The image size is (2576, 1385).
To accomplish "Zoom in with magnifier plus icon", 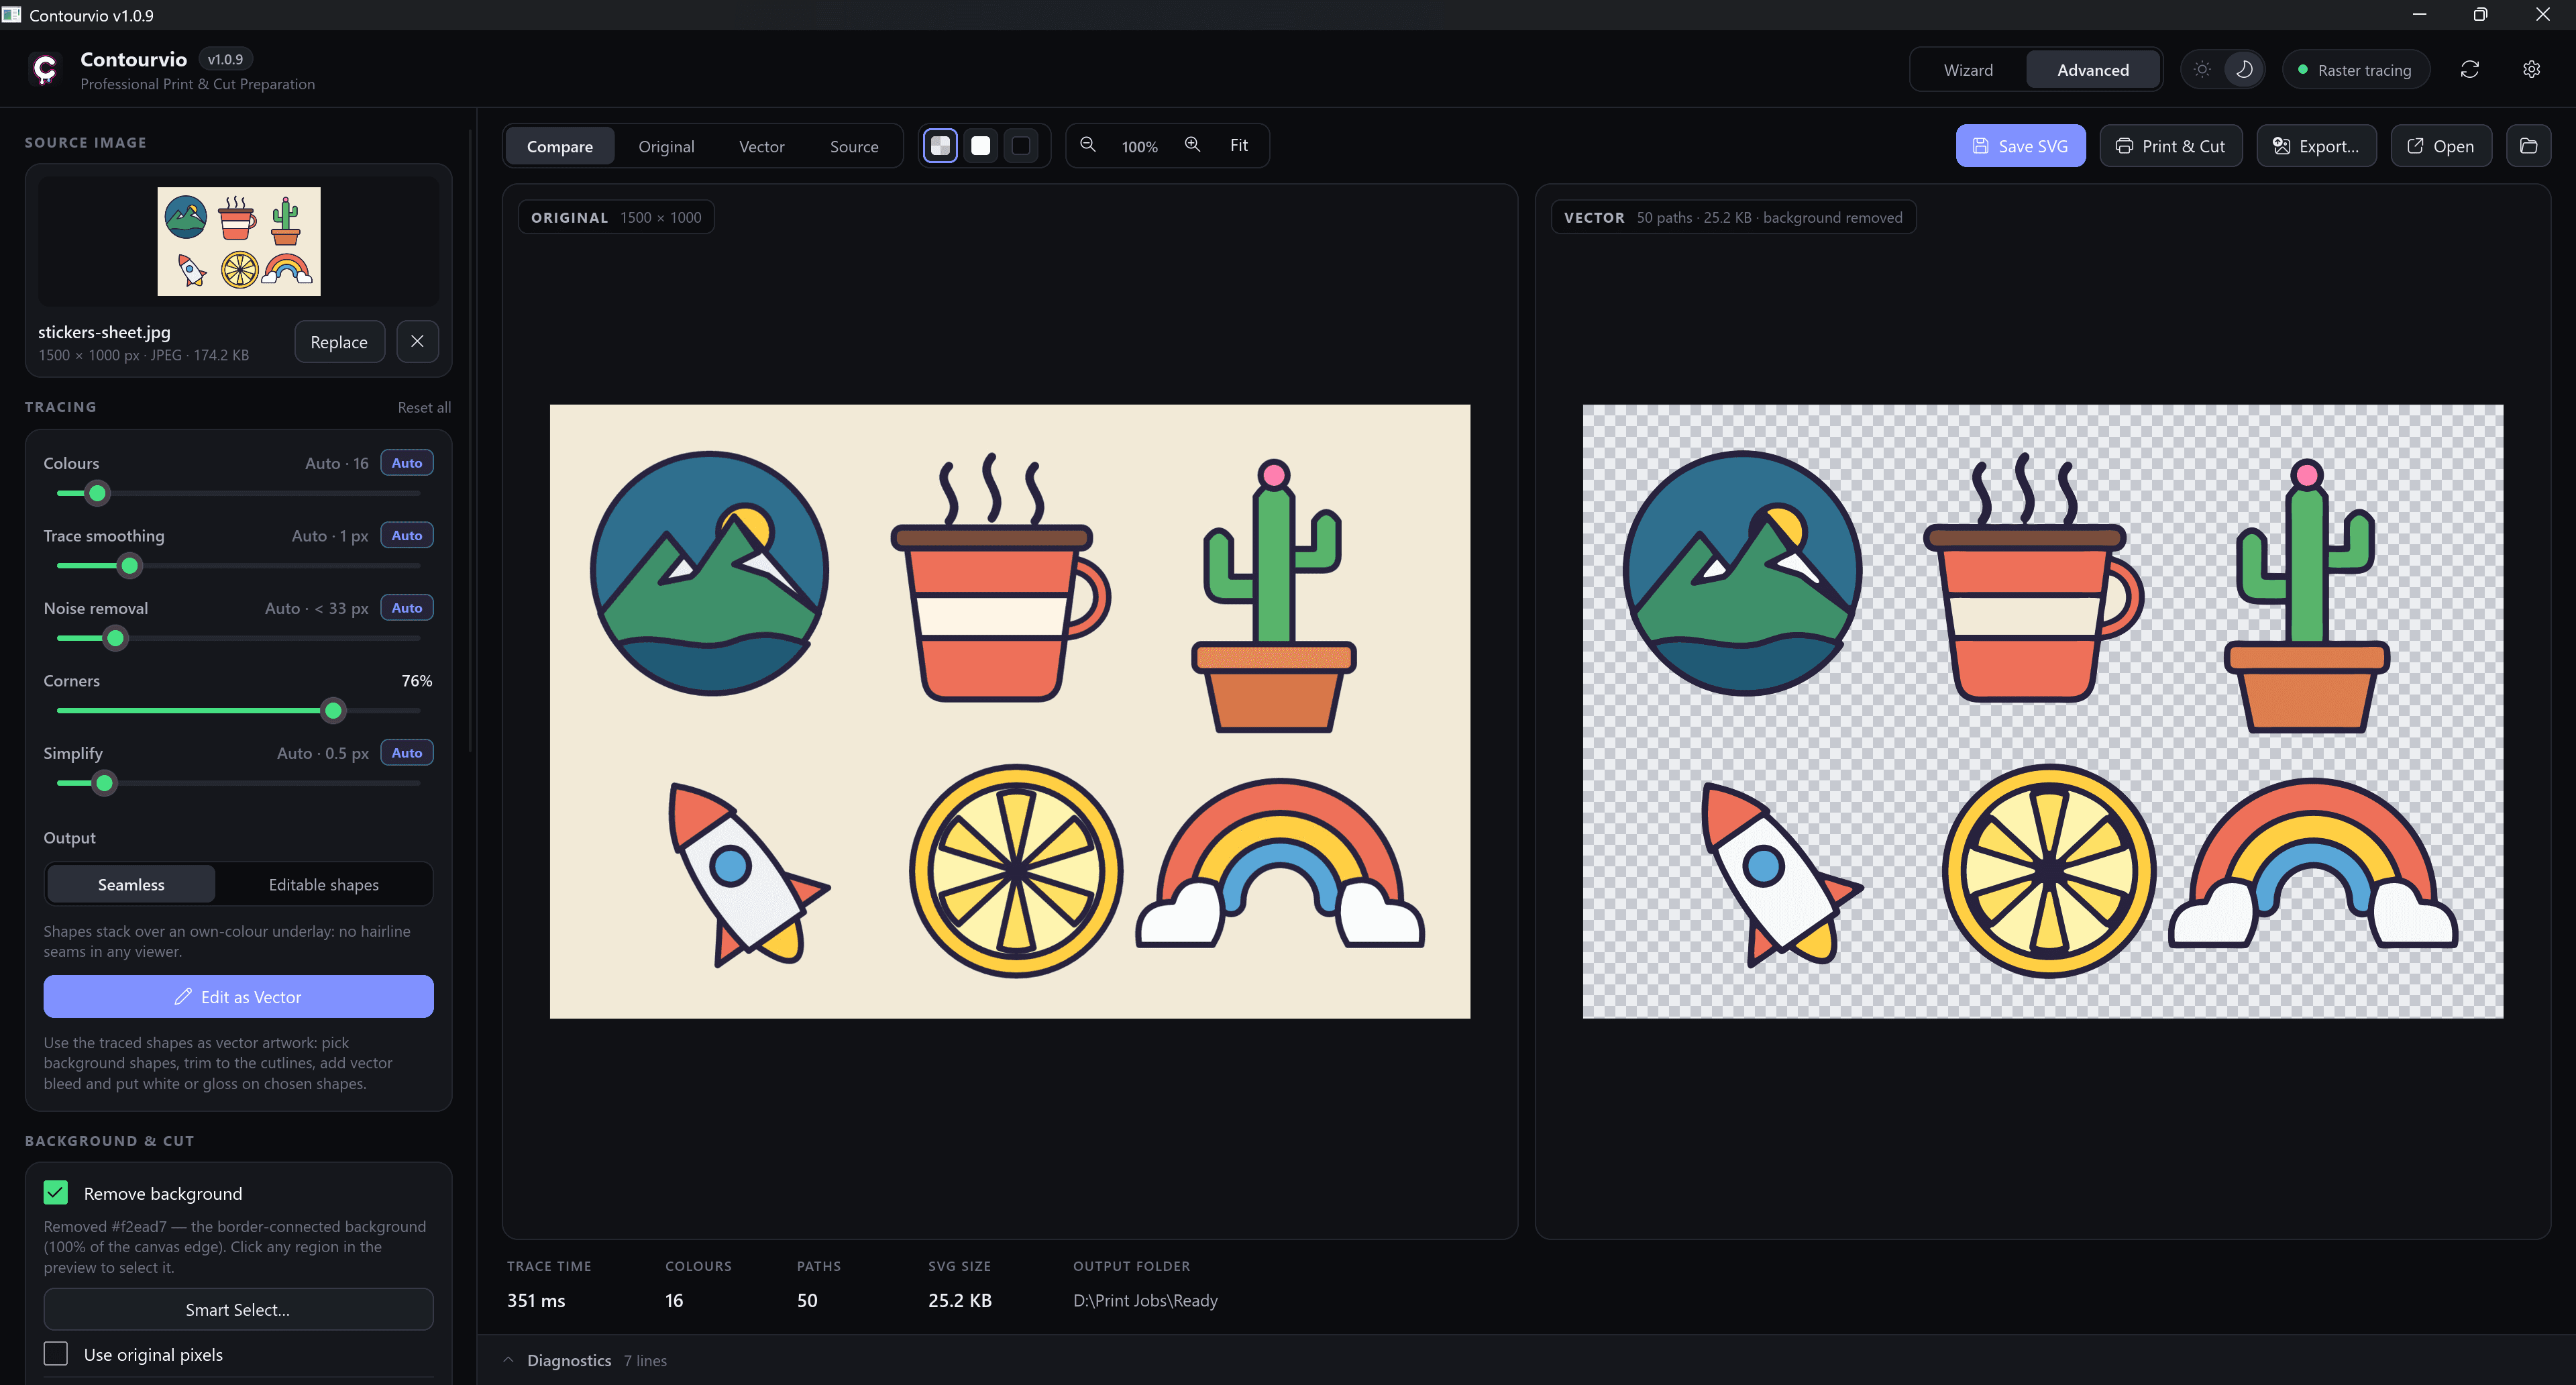I will pyautogui.click(x=1192, y=145).
